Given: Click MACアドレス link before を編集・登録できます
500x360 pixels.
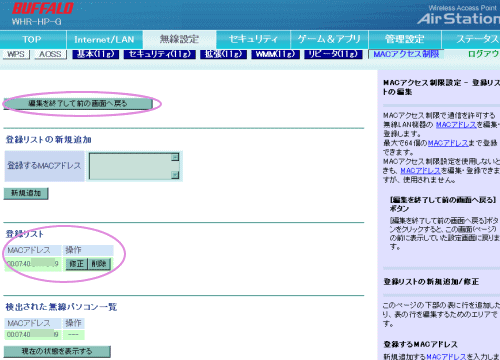Looking at the screenshot, I should 421,171.
